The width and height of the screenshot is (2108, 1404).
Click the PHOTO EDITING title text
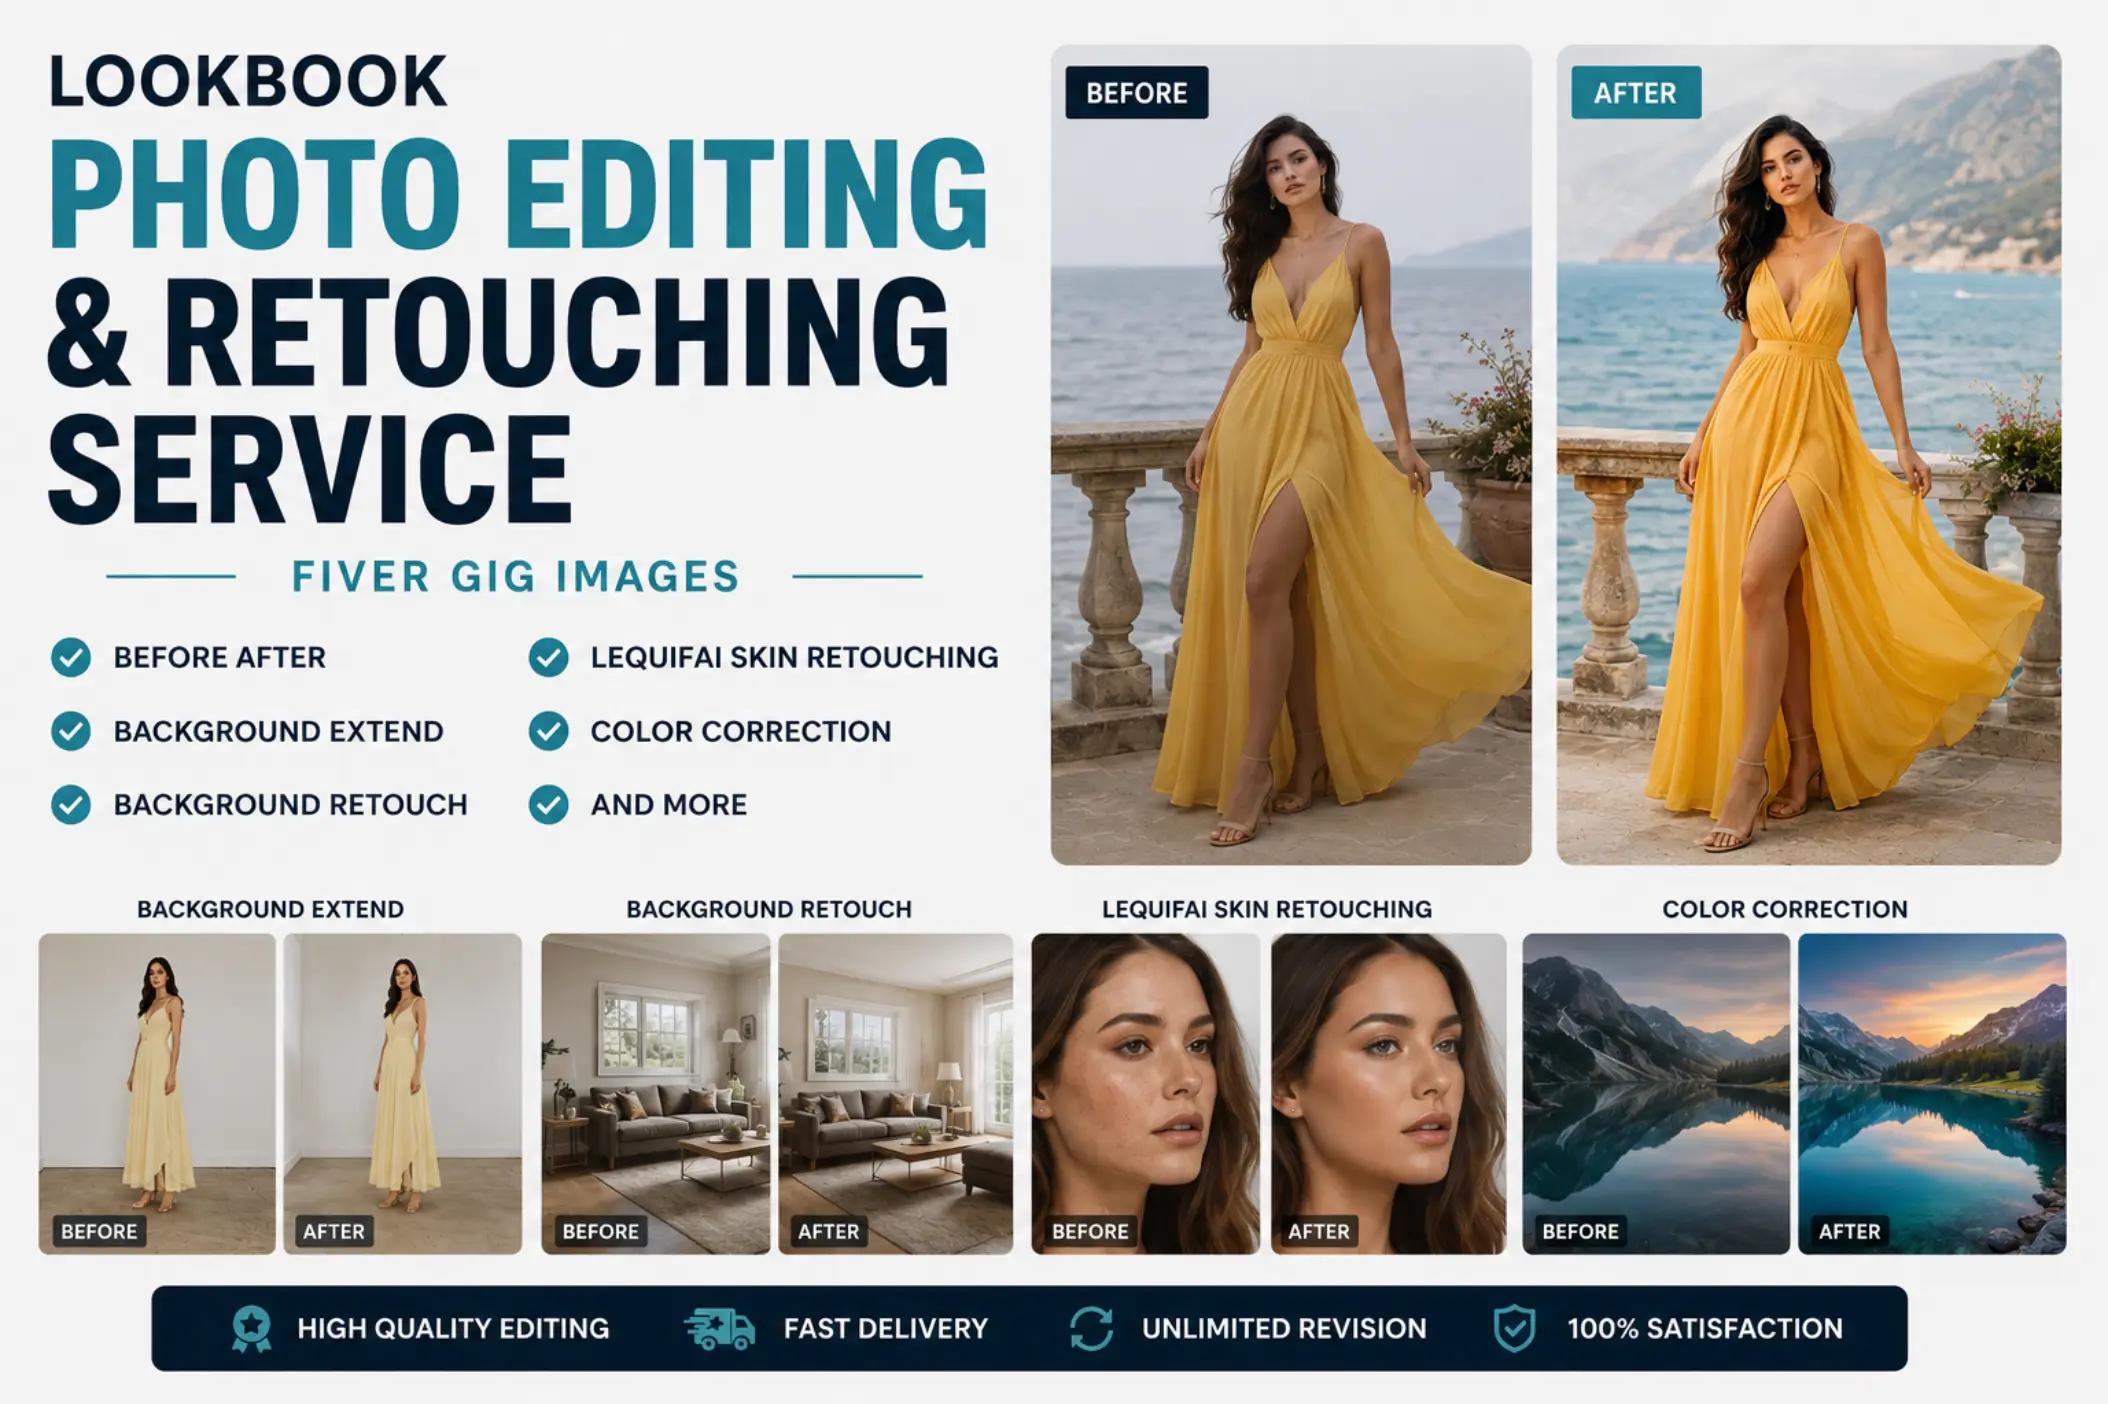click(x=518, y=192)
